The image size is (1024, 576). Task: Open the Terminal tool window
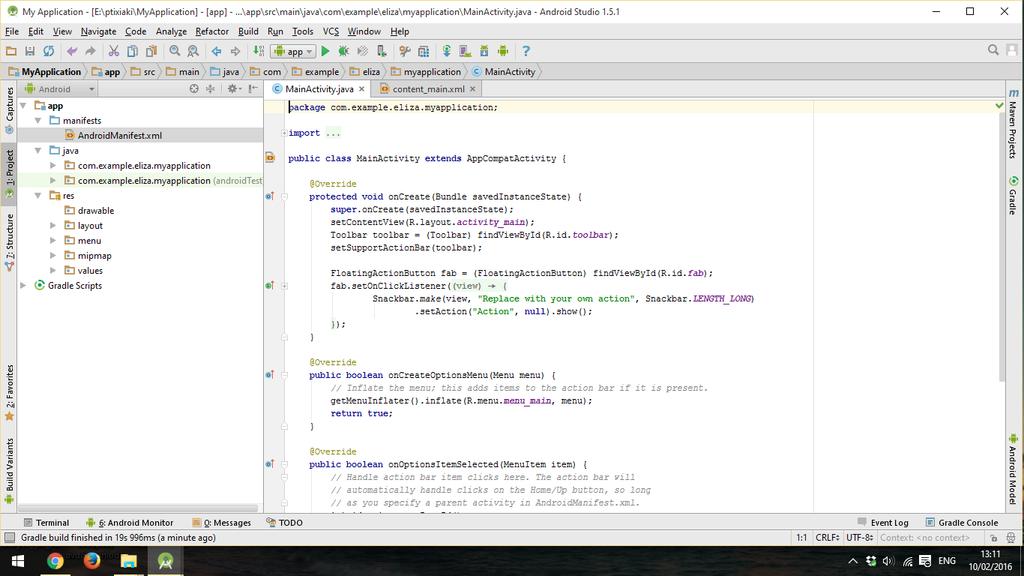click(x=46, y=522)
